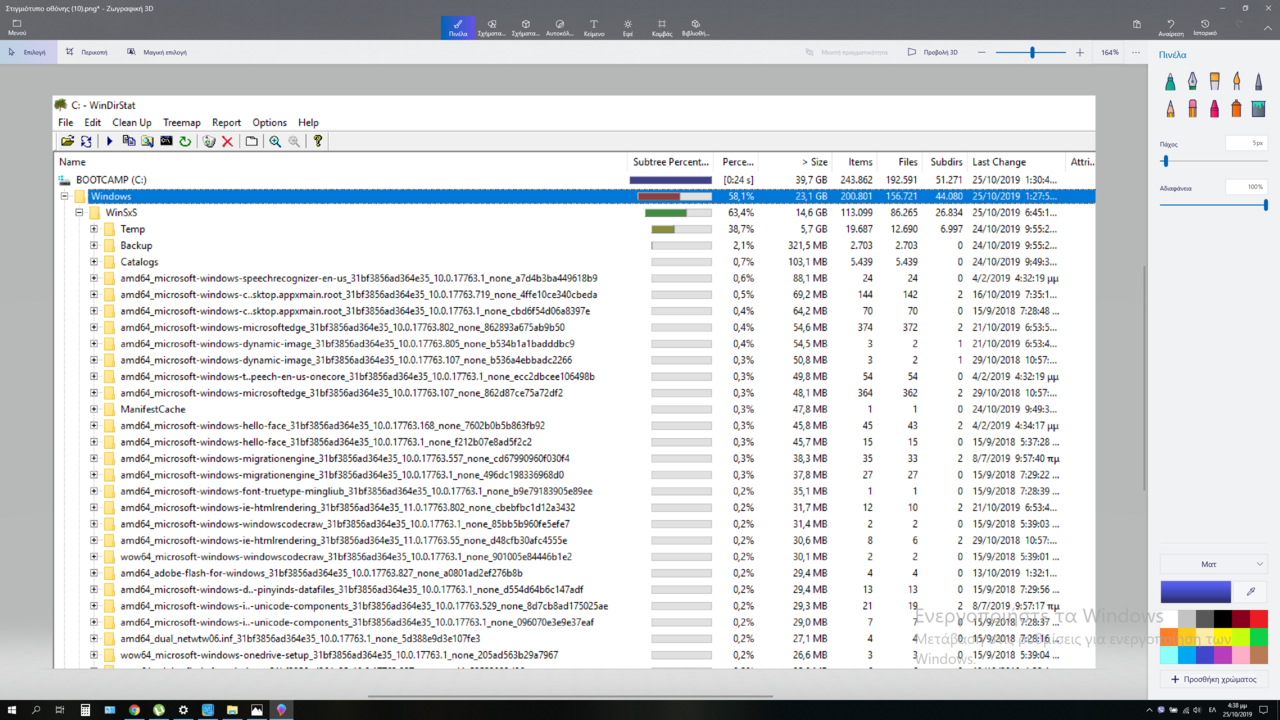1280x720 pixels.
Task: Select the Marker brush
Action: (1170, 81)
